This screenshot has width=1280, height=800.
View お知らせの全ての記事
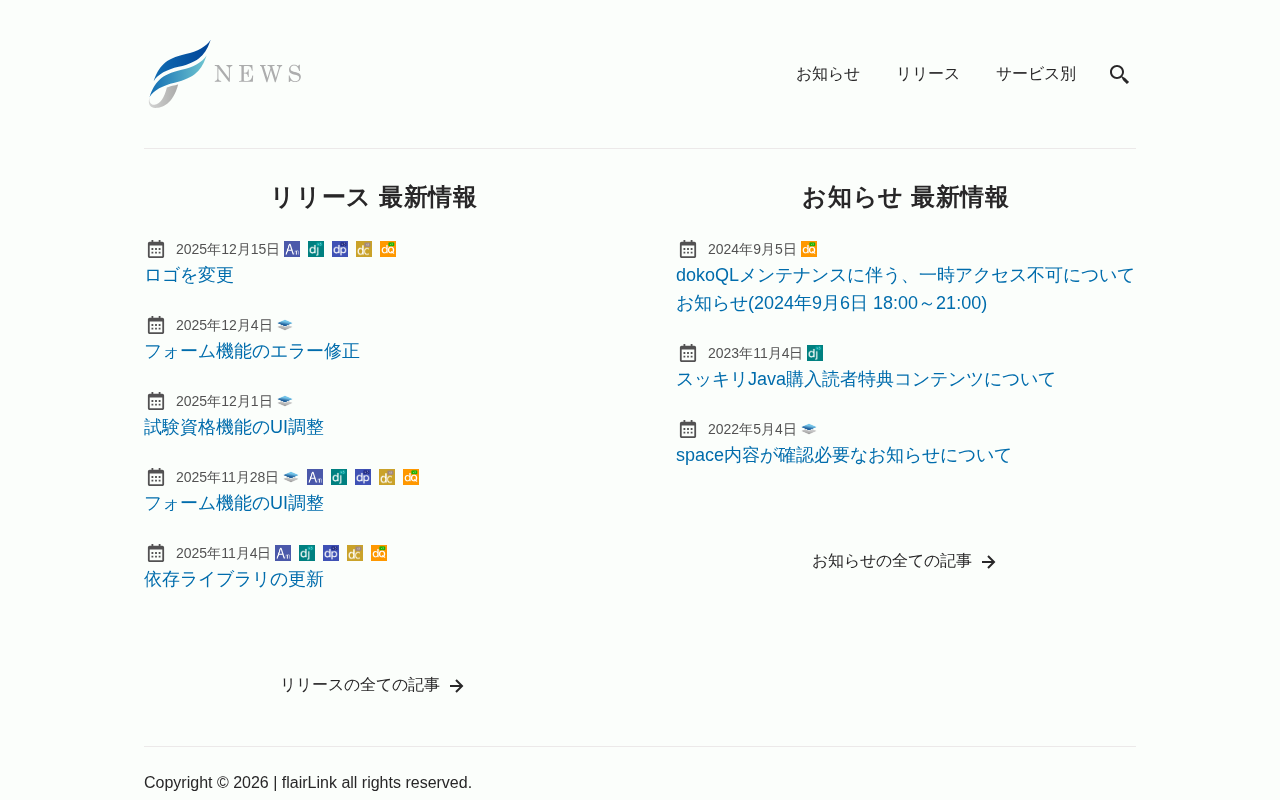click(x=904, y=561)
